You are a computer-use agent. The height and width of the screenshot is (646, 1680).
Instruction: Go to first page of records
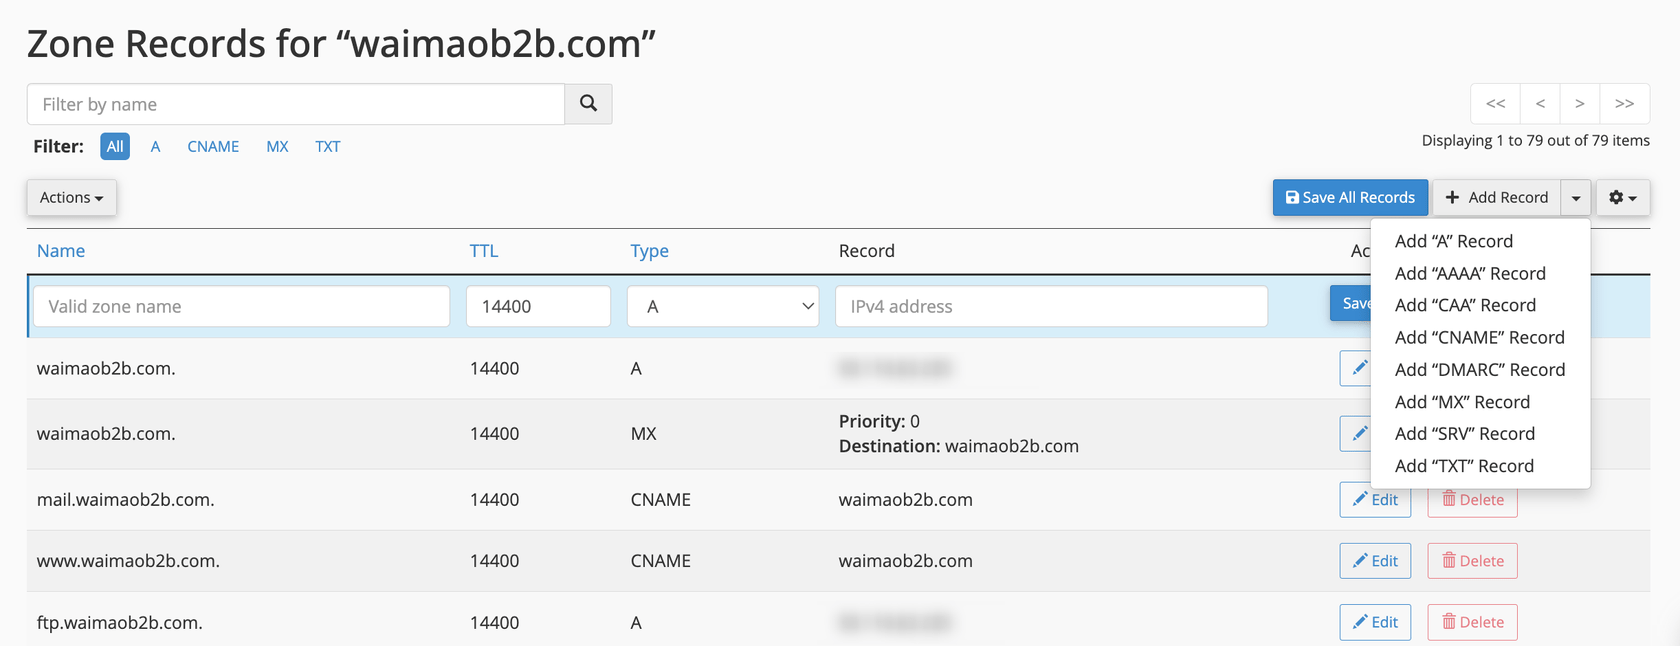coord(1495,104)
